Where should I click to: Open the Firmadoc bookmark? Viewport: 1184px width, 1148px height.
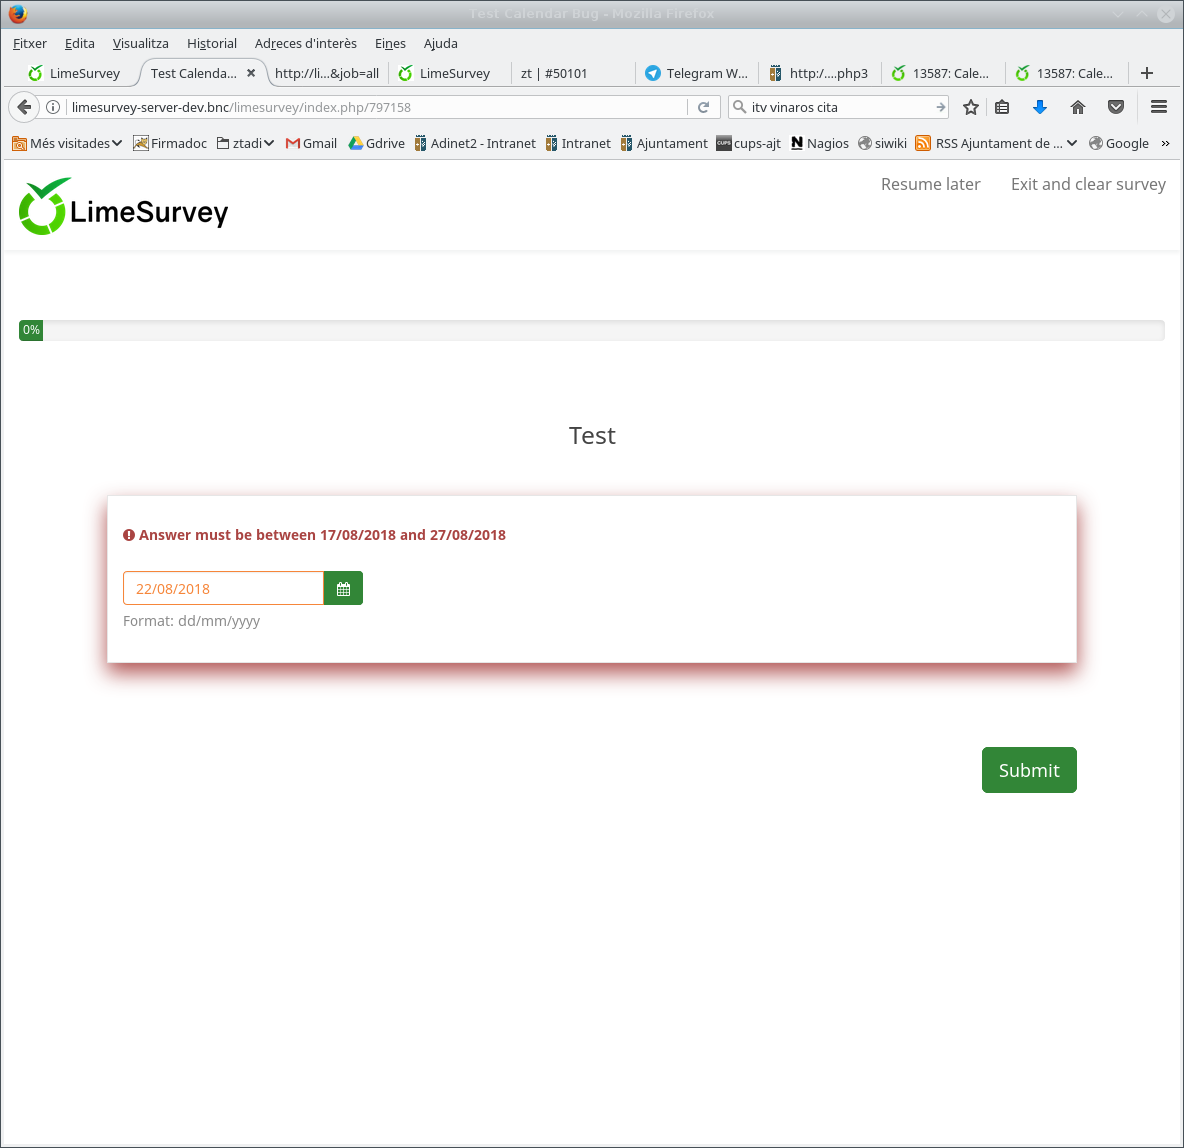click(170, 144)
